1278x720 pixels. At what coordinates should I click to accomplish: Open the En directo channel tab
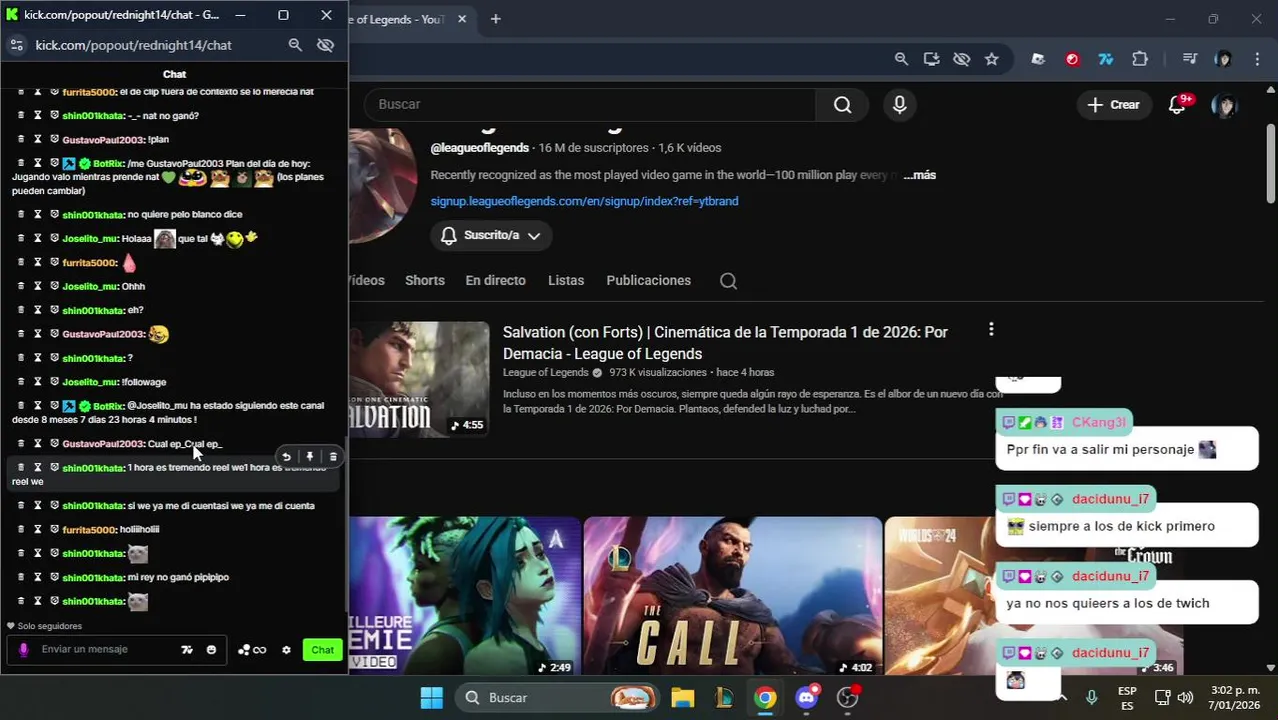(x=495, y=281)
